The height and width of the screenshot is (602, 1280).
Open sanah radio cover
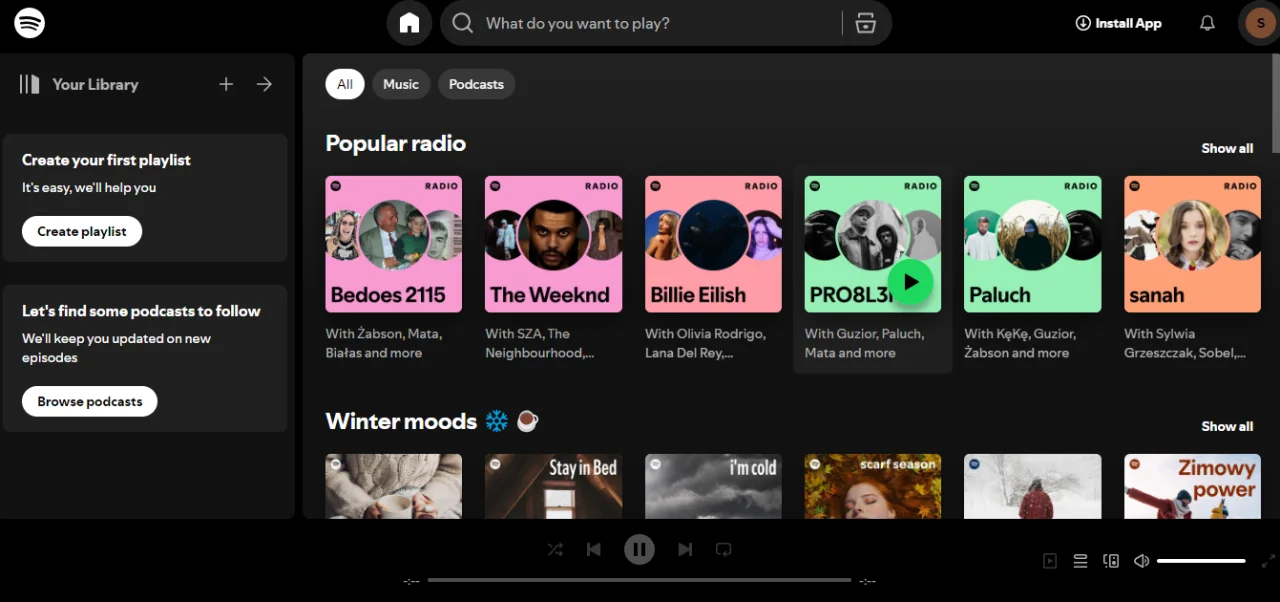point(1192,244)
